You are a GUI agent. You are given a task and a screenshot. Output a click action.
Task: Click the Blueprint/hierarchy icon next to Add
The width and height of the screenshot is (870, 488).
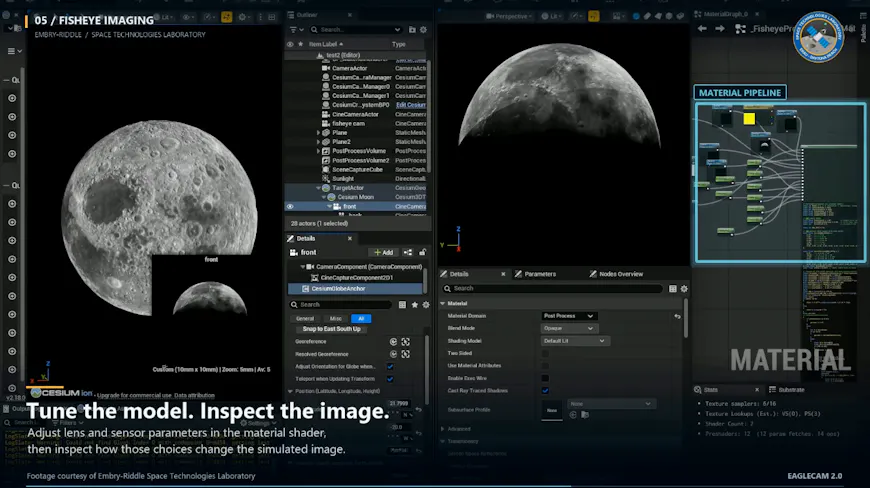[408, 252]
